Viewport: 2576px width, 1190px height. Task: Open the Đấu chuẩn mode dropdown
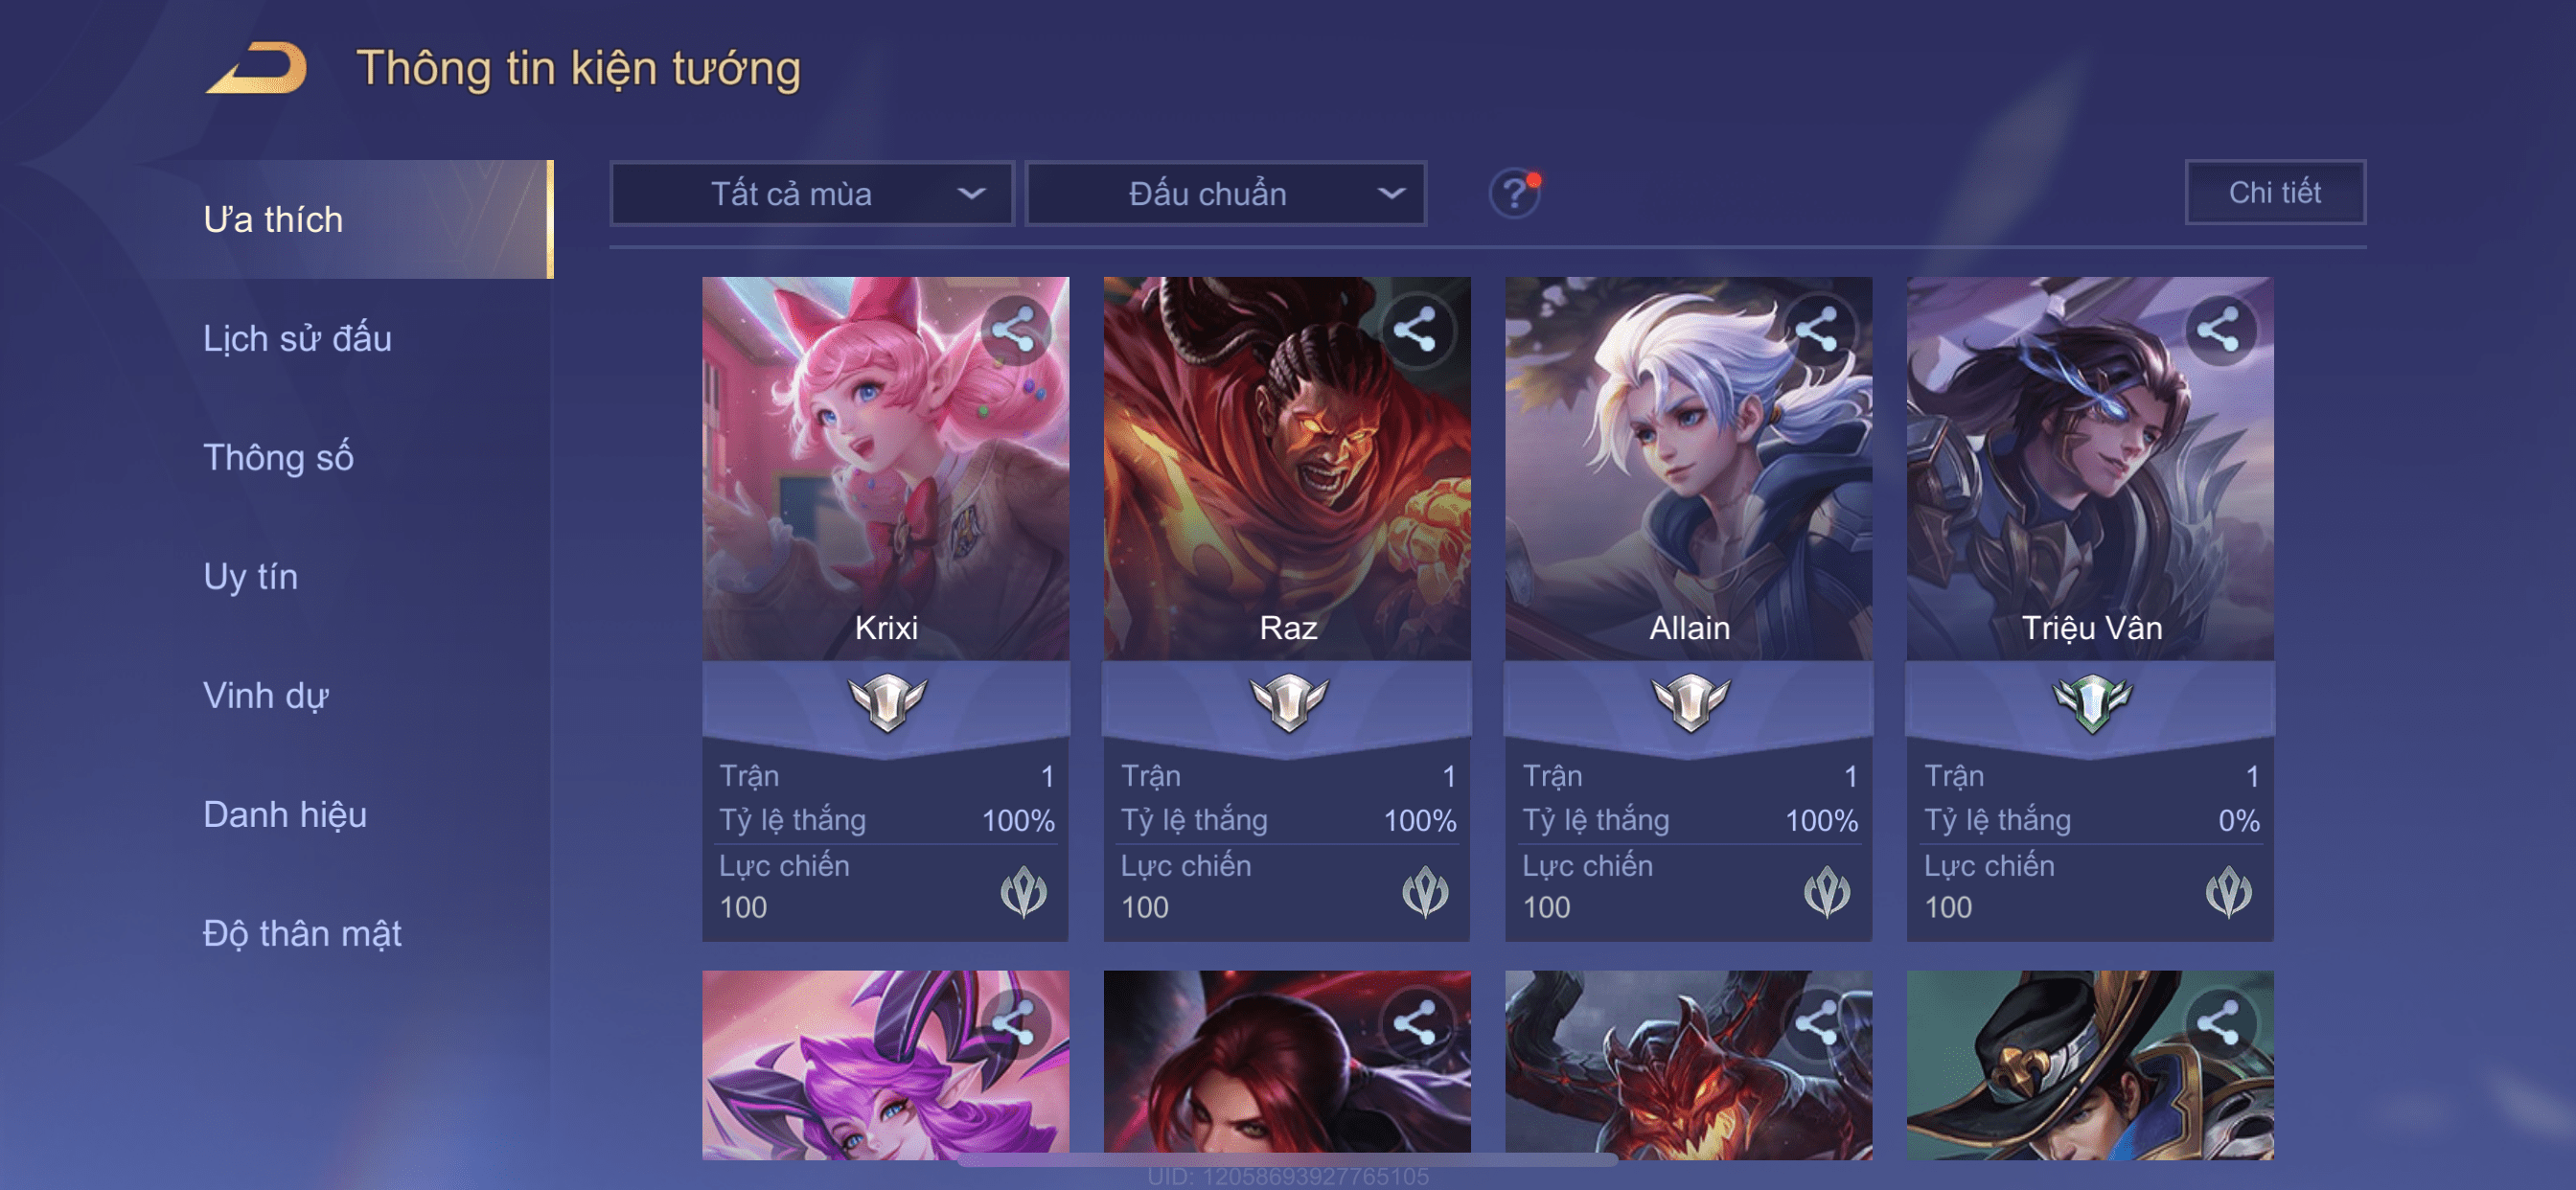(x=1226, y=193)
